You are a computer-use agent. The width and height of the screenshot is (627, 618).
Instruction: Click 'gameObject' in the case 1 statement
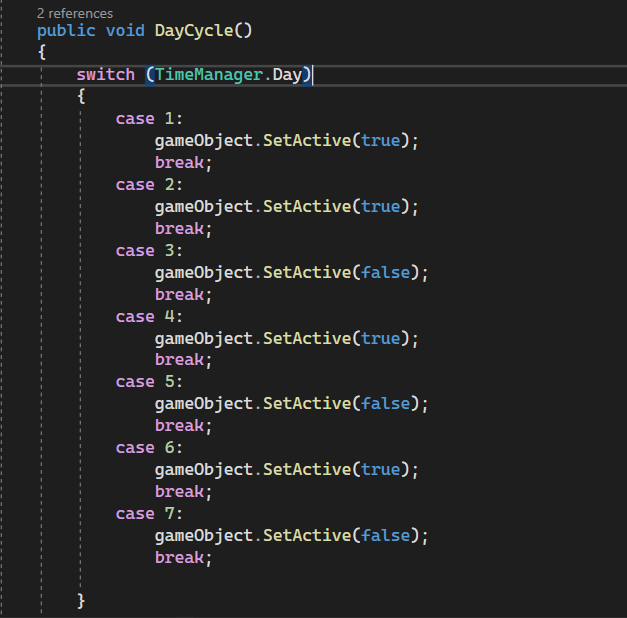pos(204,141)
